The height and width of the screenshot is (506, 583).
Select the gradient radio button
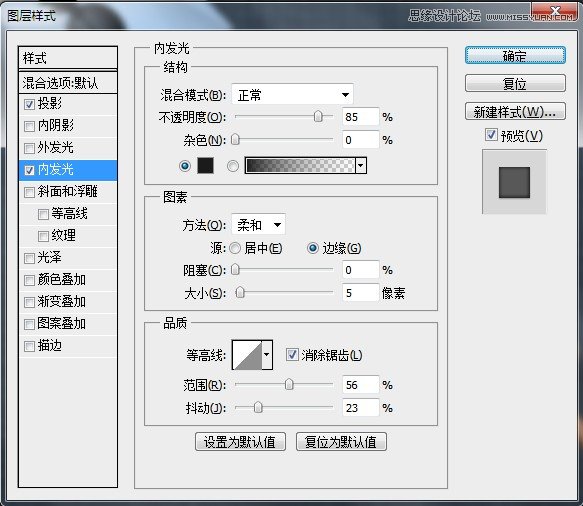click(233, 166)
